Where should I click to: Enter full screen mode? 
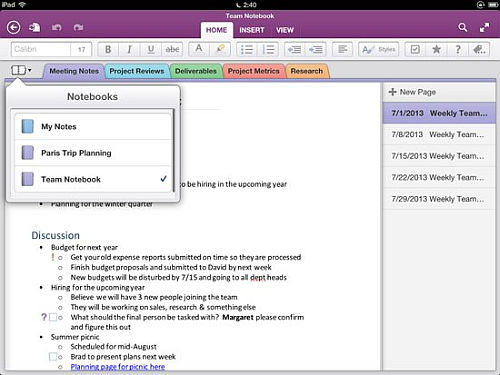485,27
